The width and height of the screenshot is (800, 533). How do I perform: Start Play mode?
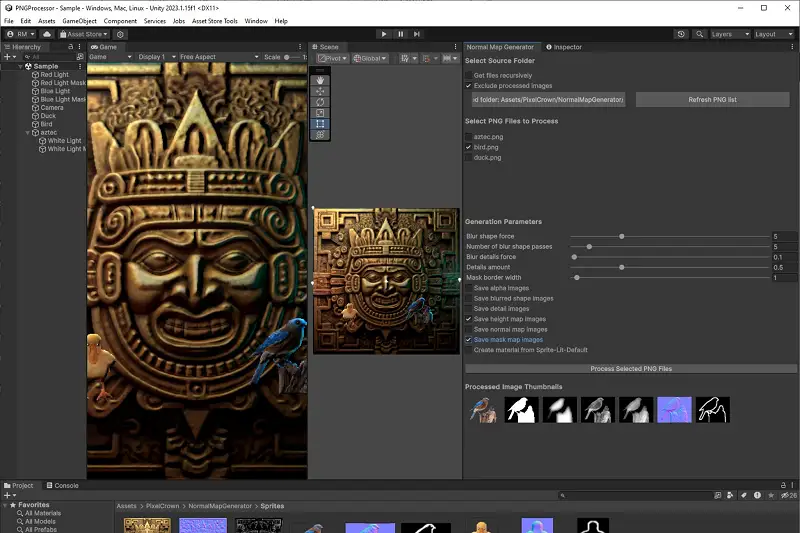click(384, 34)
